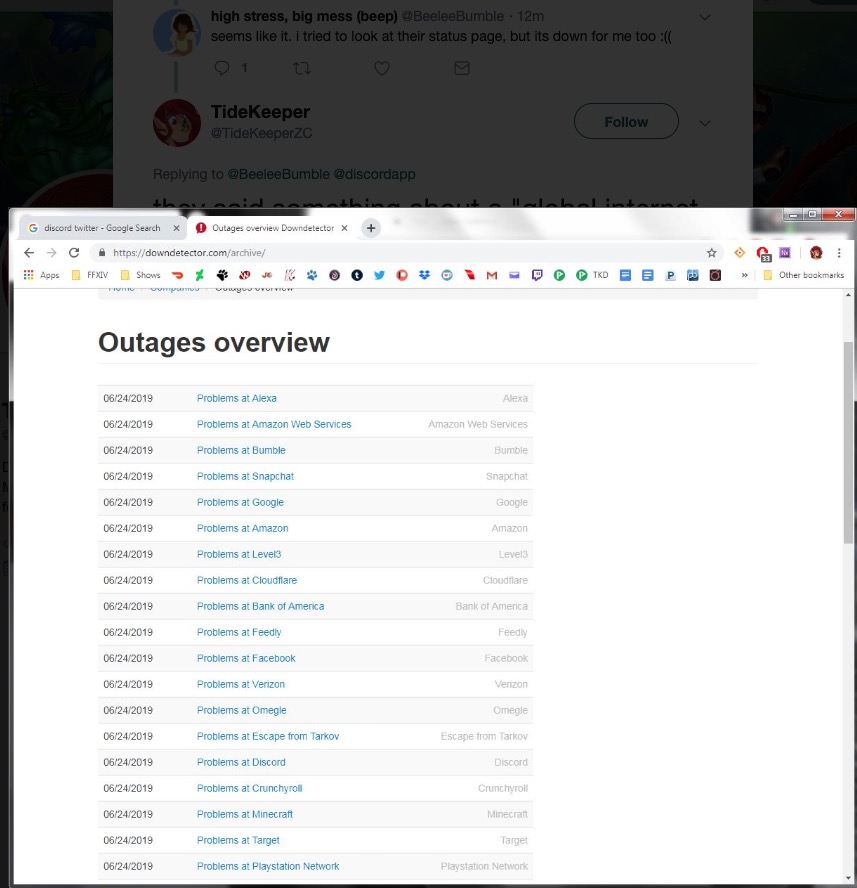Viewport: 857px width, 888px height.
Task: Go back with the browser back arrow
Action: coord(29,253)
